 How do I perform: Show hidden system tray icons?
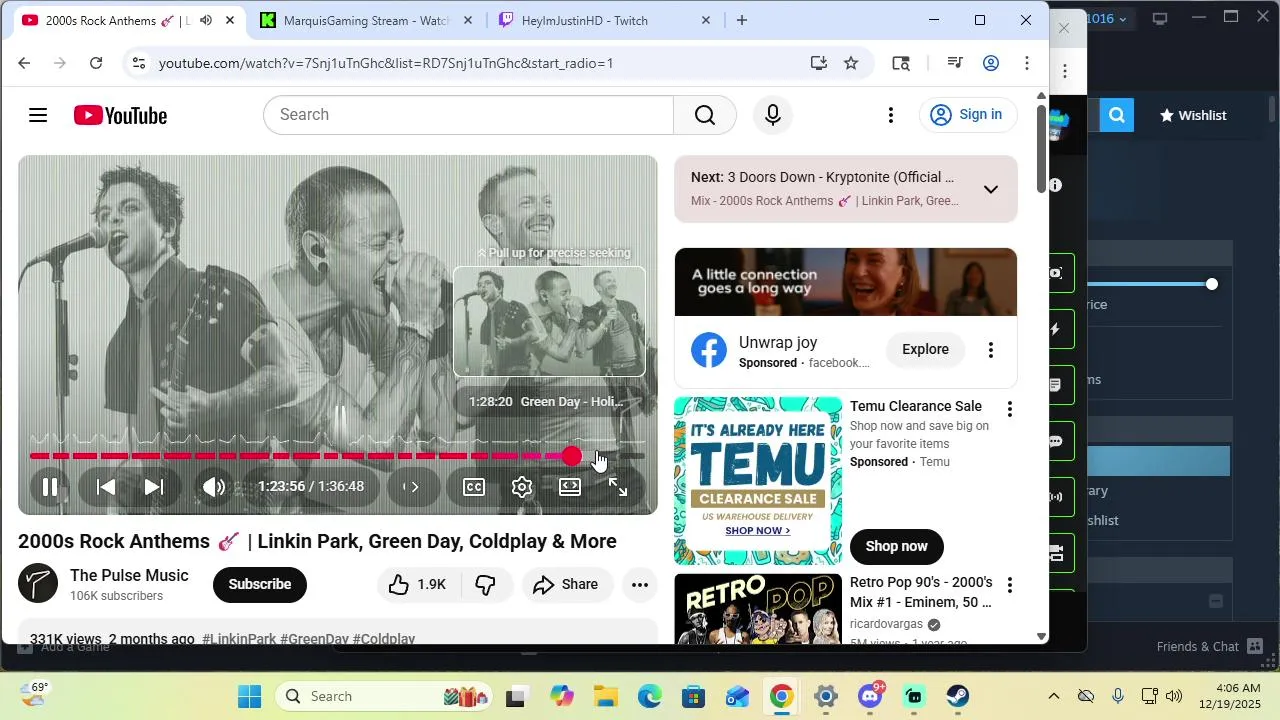coord(1053,696)
